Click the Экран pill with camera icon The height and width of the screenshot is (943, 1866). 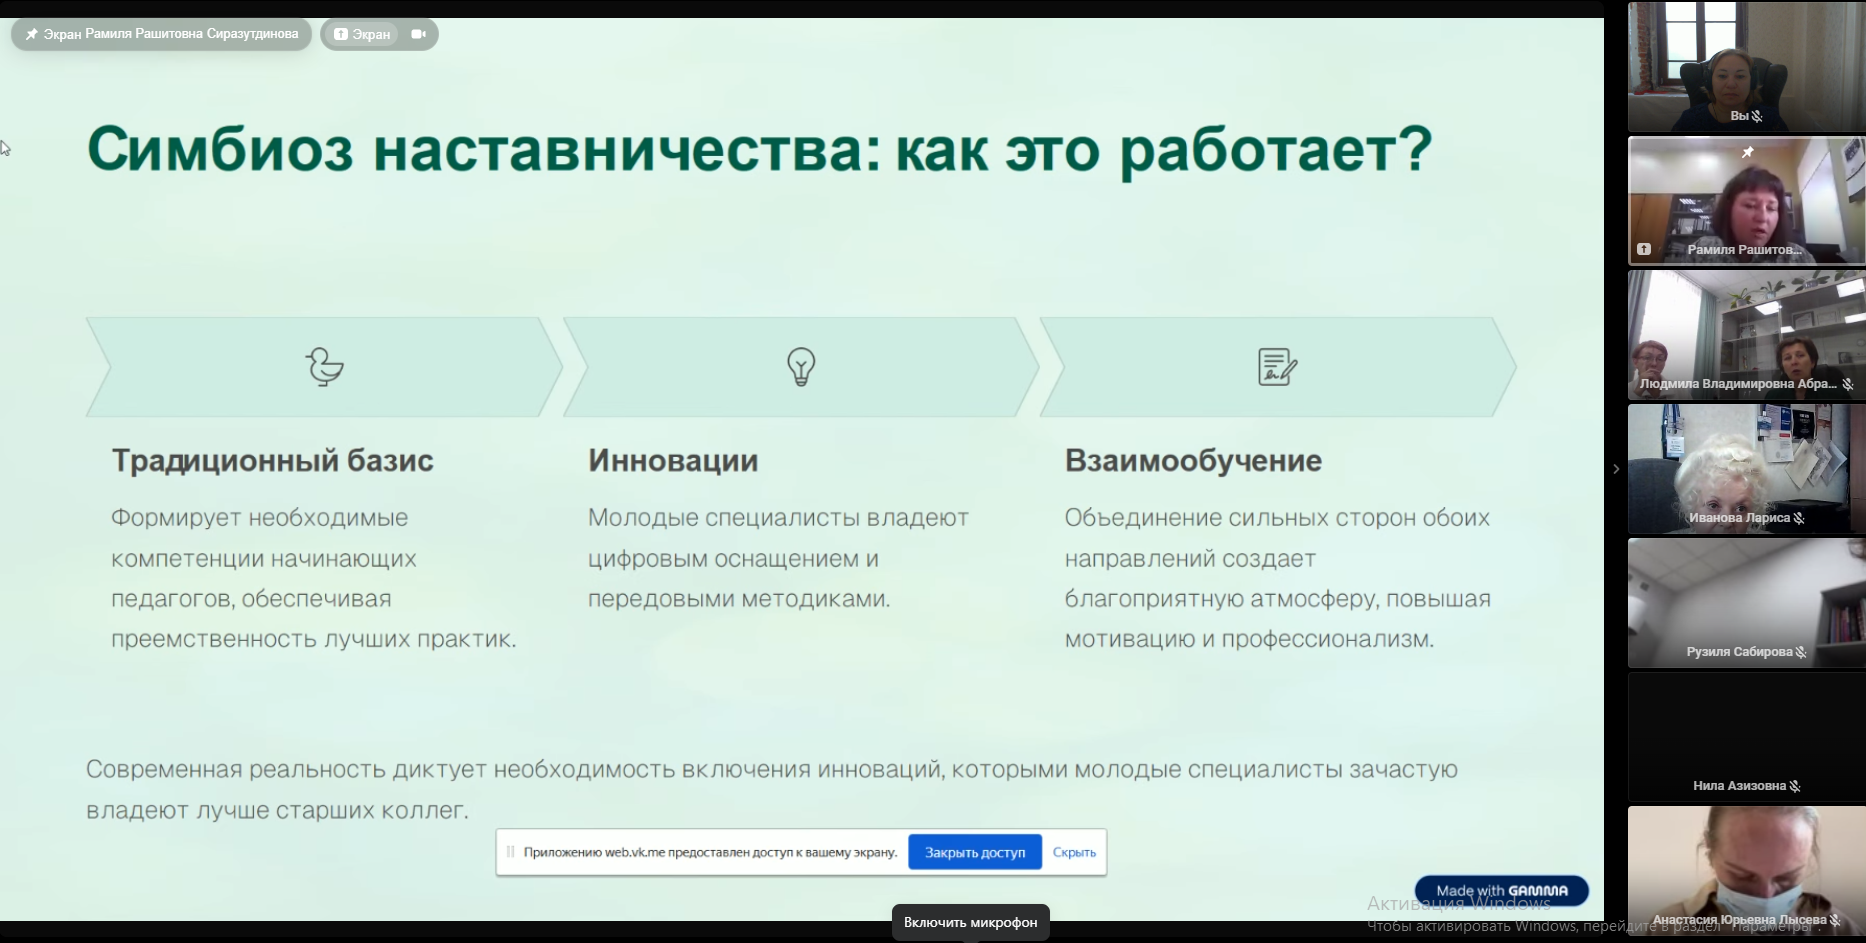click(379, 34)
